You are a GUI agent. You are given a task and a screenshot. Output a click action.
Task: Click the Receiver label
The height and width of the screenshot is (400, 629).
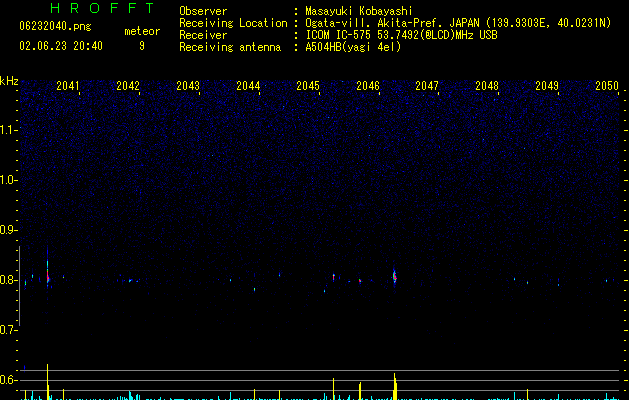pyautogui.click(x=203, y=35)
